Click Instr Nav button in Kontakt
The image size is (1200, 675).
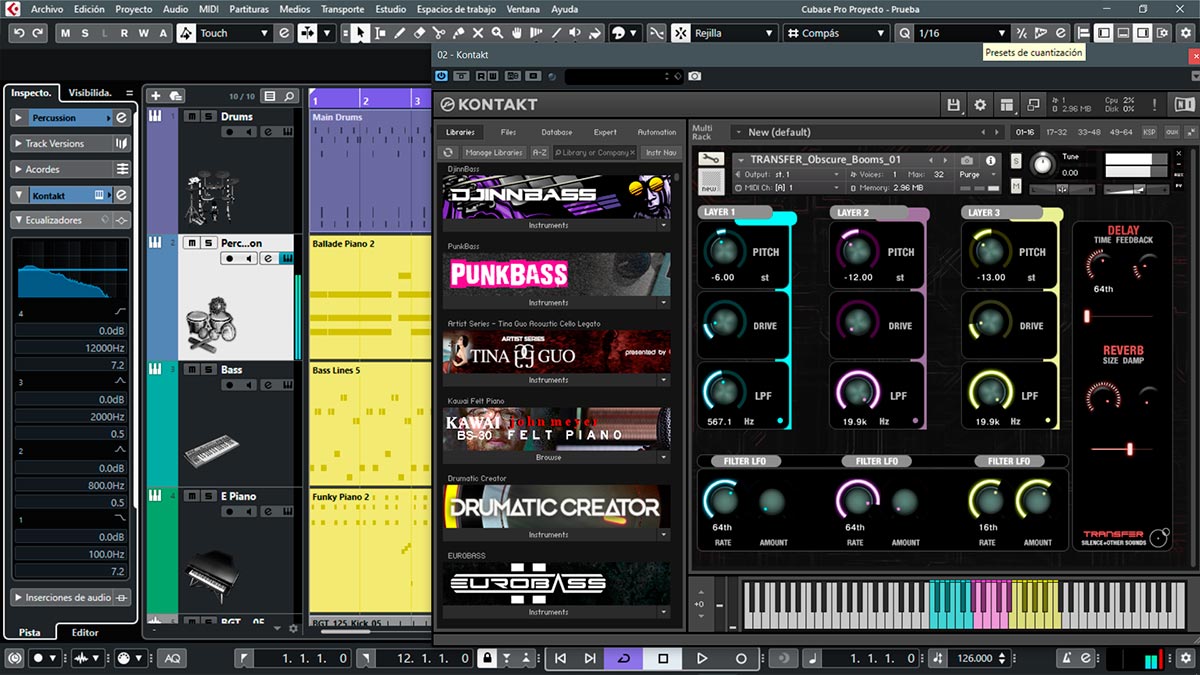click(661, 152)
